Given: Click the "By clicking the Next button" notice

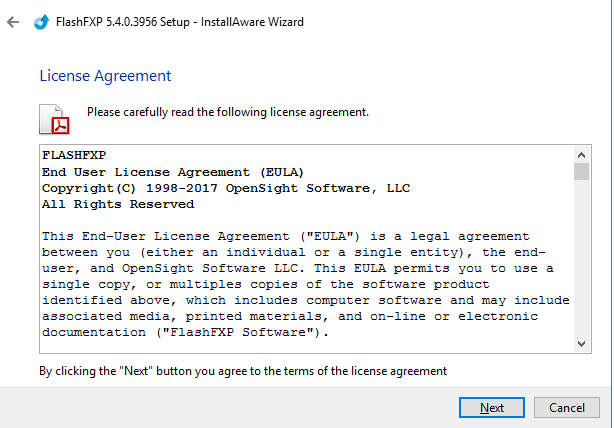Looking at the screenshot, I should [243, 371].
